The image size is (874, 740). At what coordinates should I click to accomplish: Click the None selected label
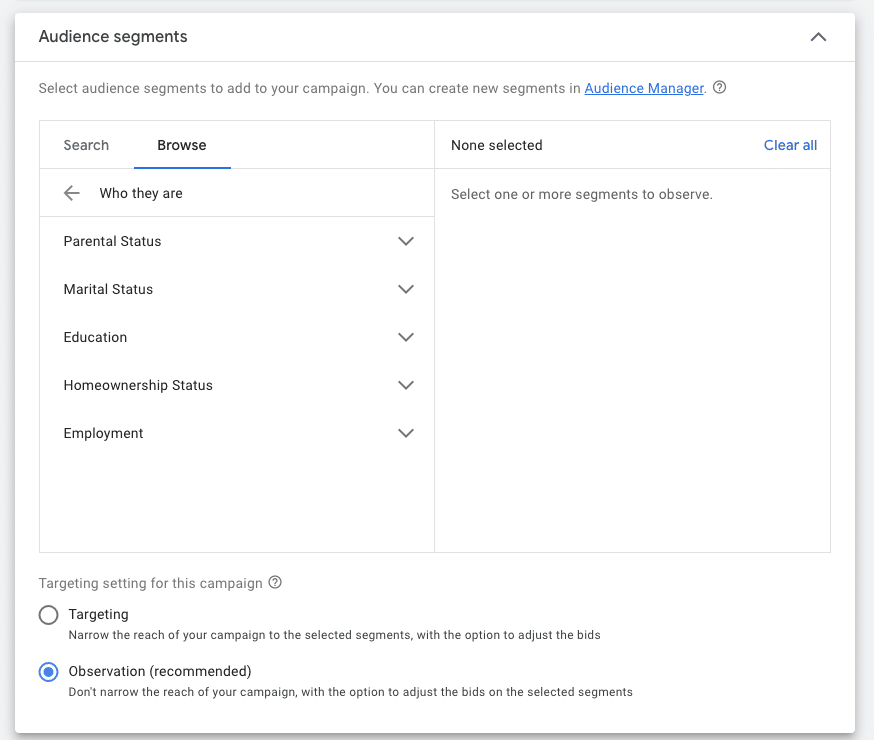(497, 145)
